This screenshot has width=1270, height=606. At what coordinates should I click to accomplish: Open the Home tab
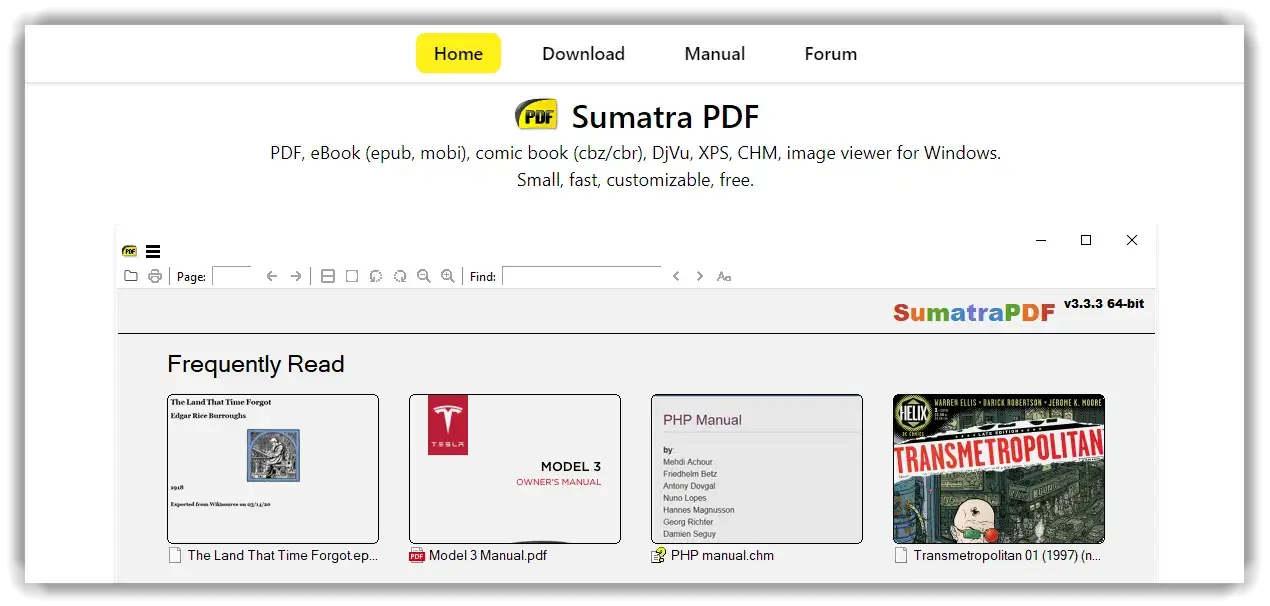[x=459, y=54]
